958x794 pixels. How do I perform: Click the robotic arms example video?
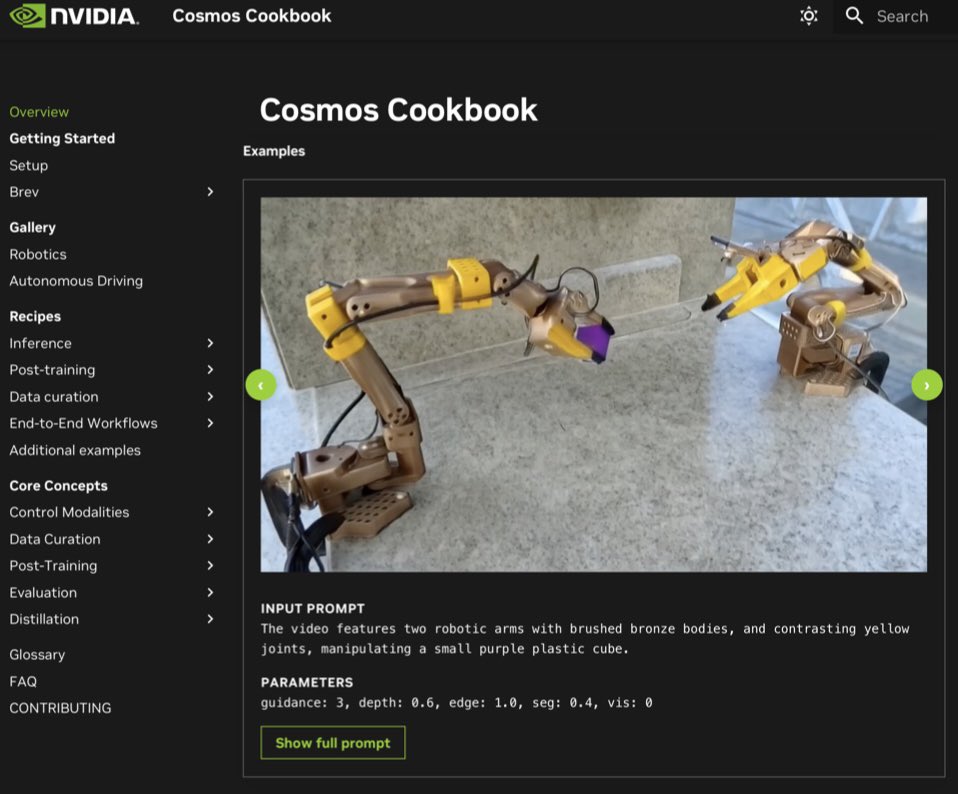594,385
